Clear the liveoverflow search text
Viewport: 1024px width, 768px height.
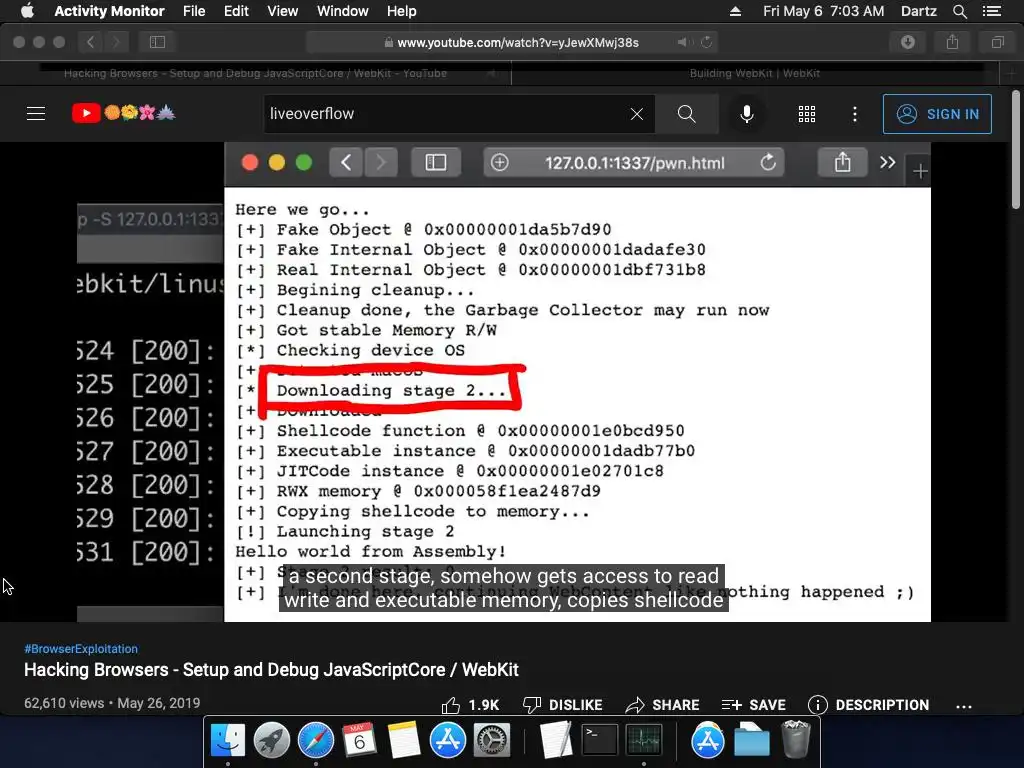pos(637,114)
